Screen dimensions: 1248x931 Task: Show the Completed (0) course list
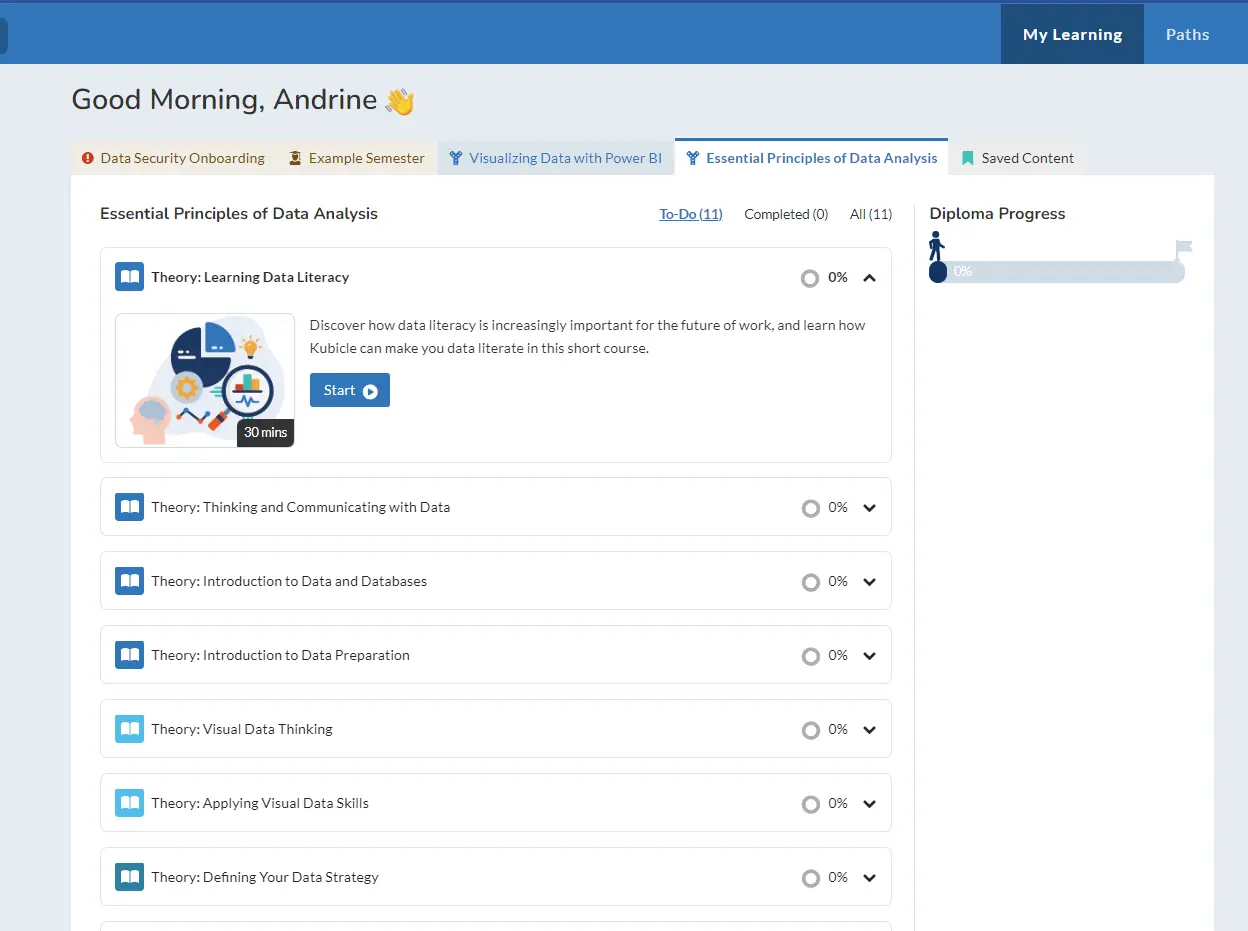click(786, 214)
